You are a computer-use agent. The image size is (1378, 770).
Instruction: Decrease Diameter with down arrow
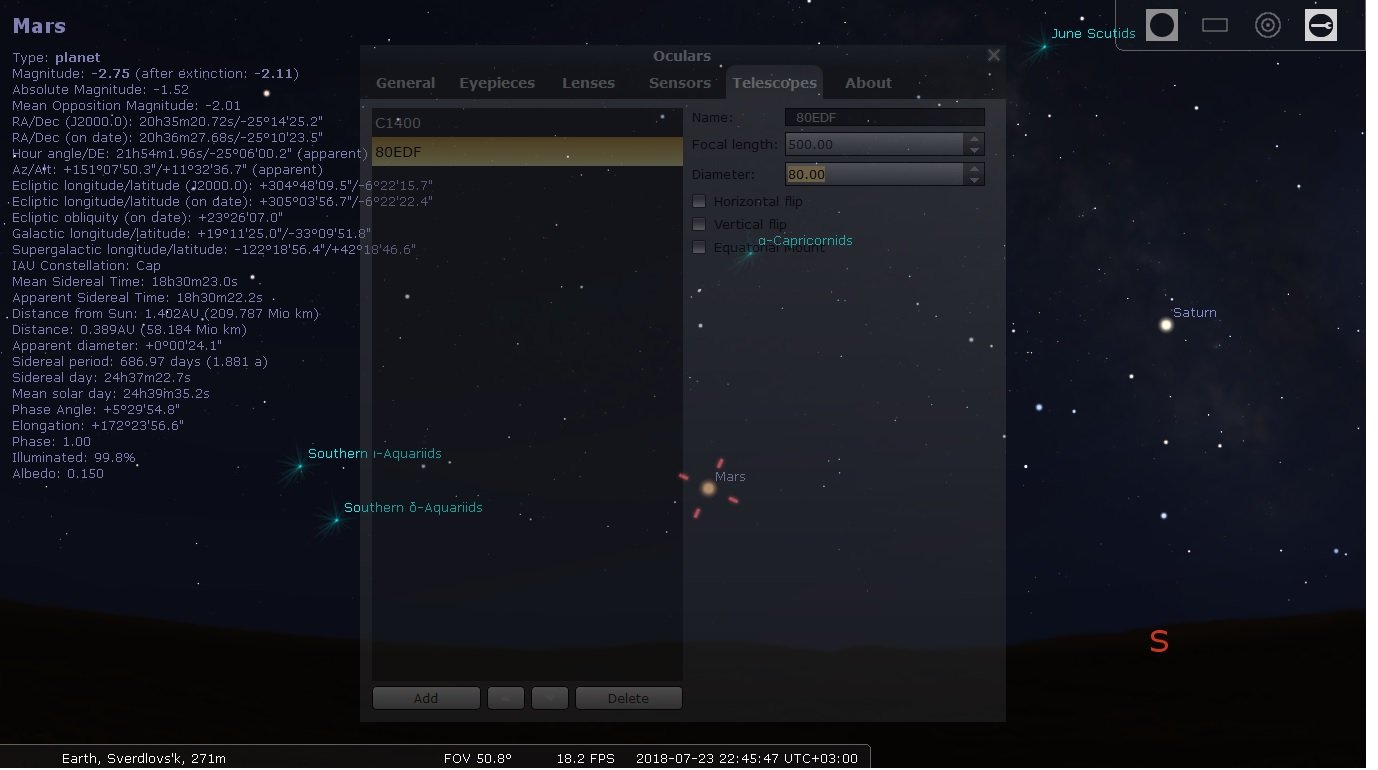974,180
